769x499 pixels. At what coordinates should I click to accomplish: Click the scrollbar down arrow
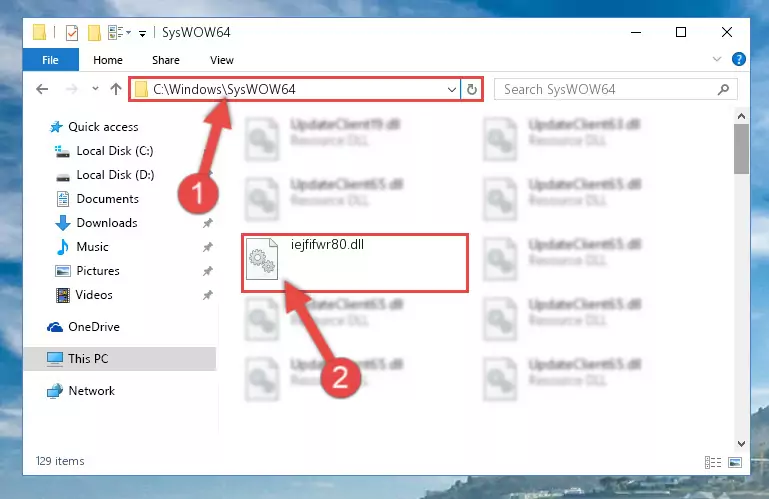coord(741,444)
